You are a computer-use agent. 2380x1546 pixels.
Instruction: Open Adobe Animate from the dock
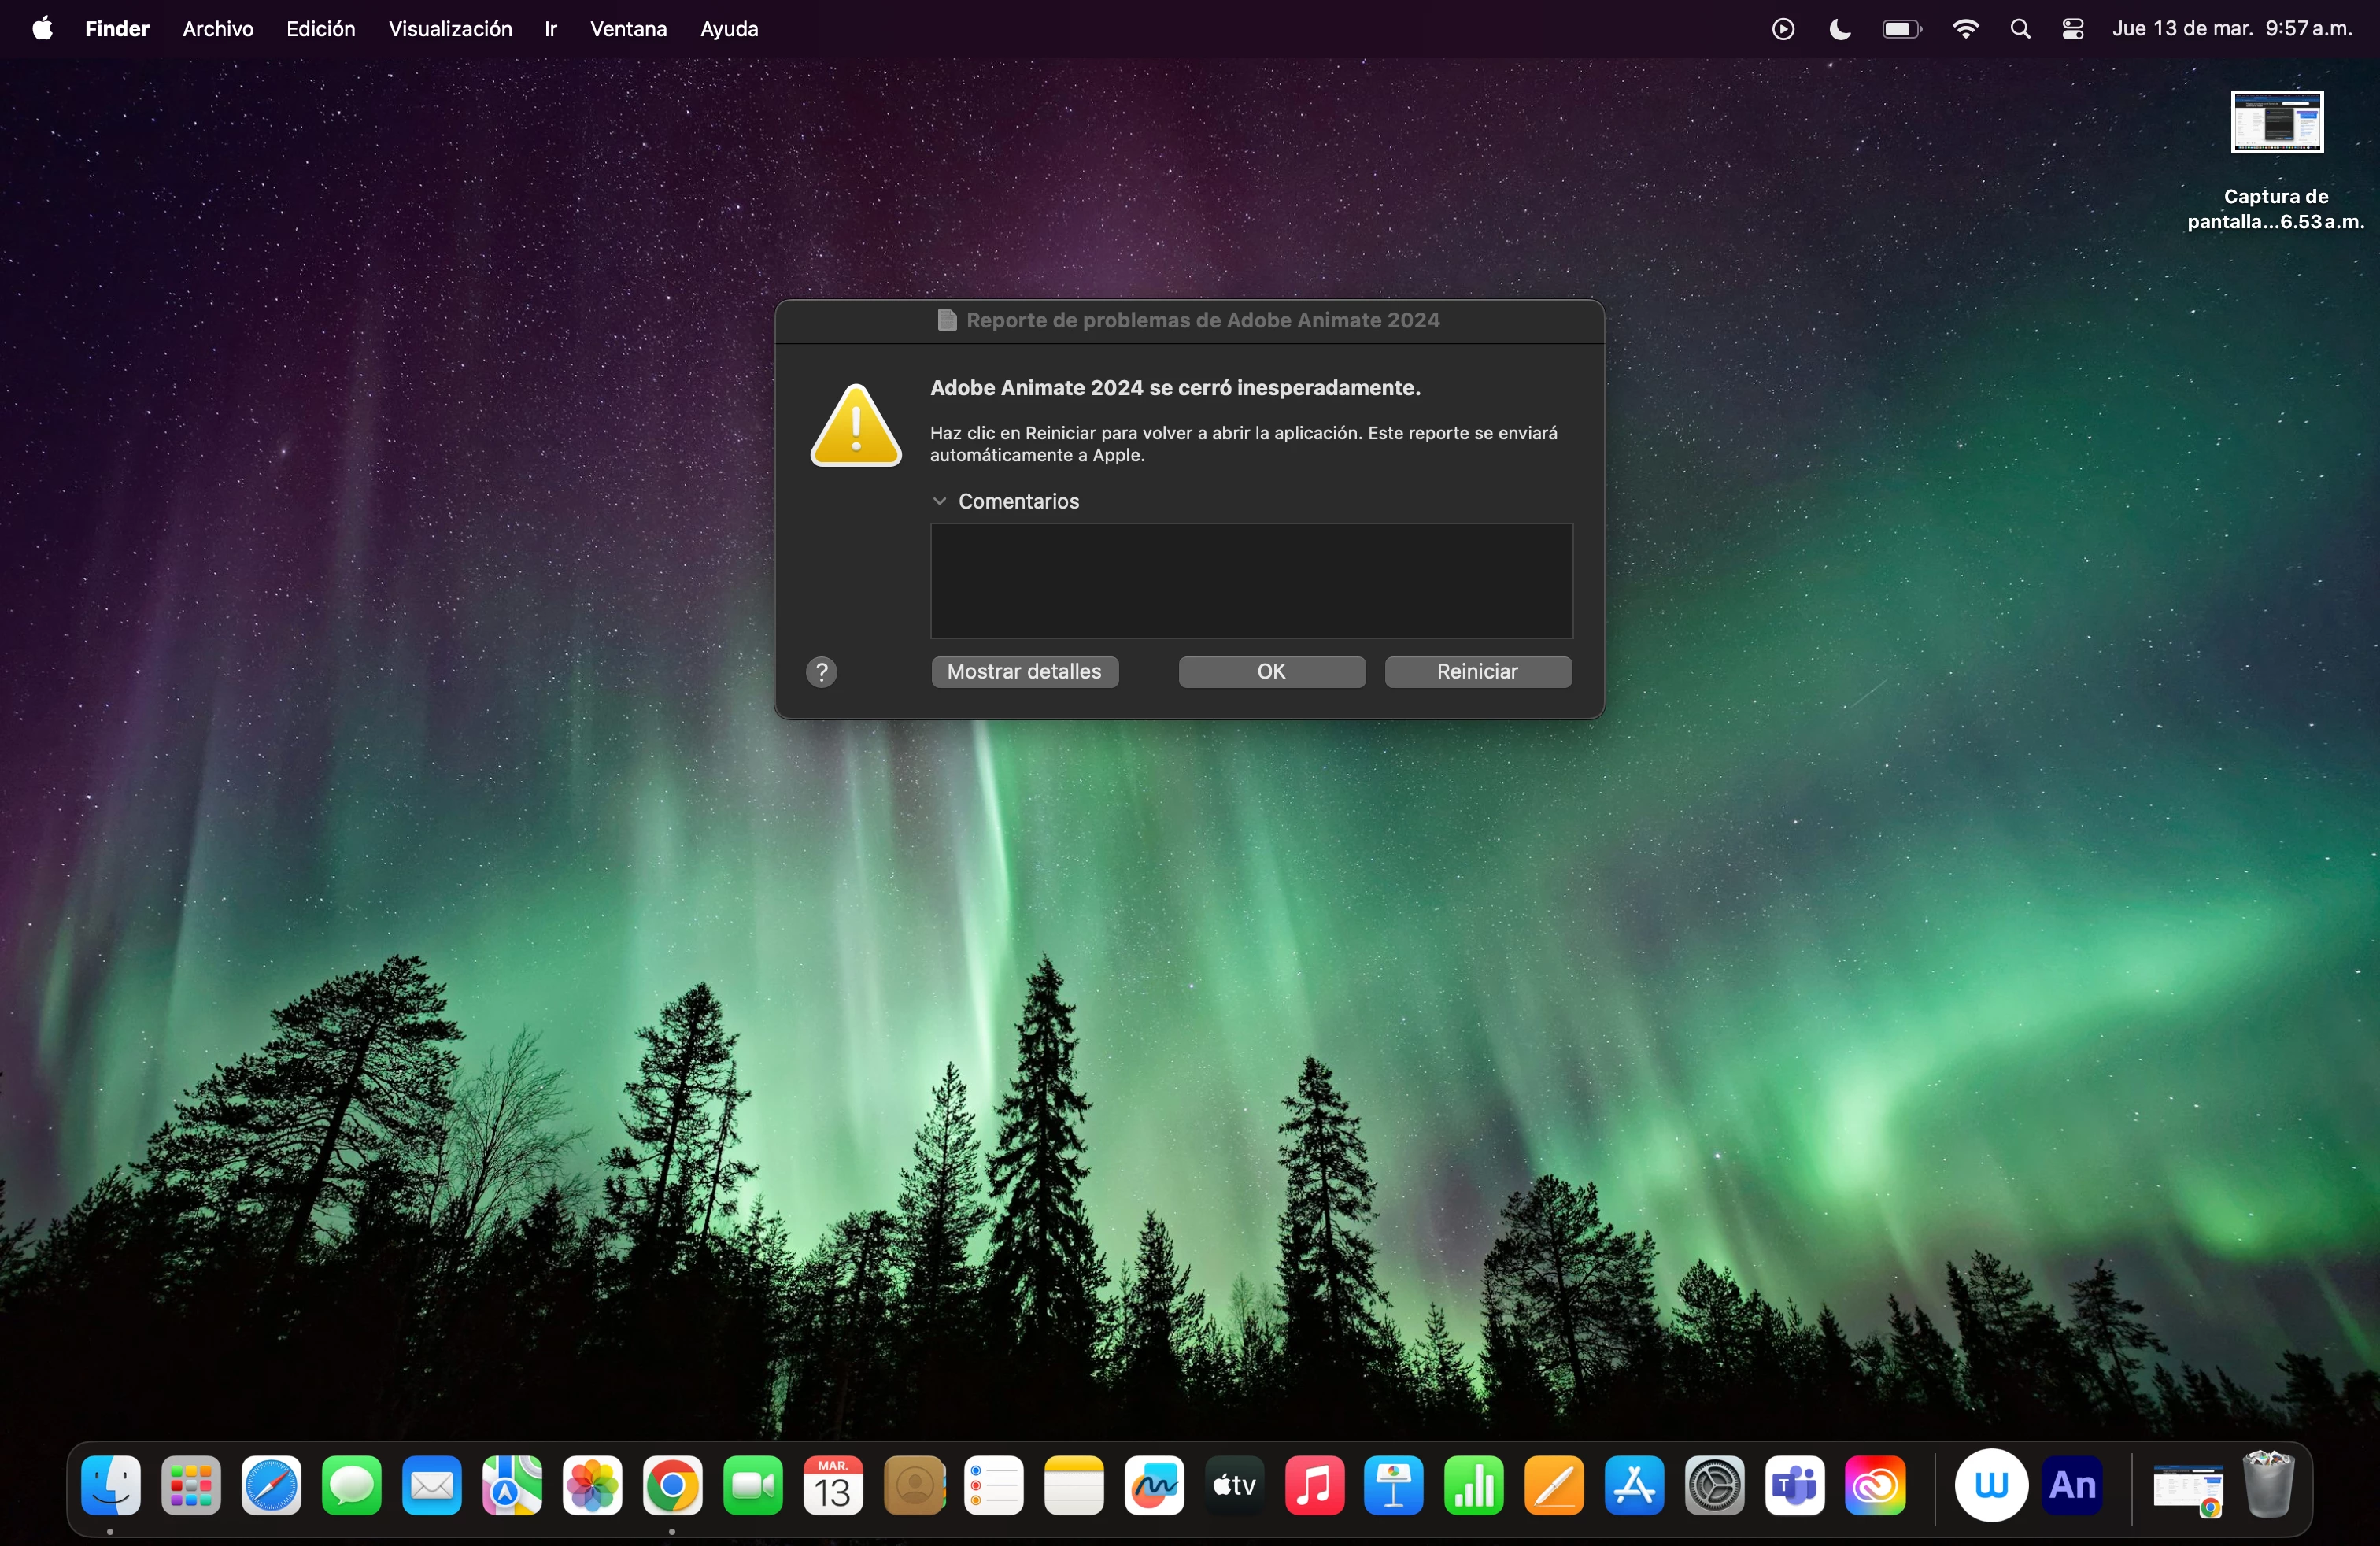(2072, 1485)
